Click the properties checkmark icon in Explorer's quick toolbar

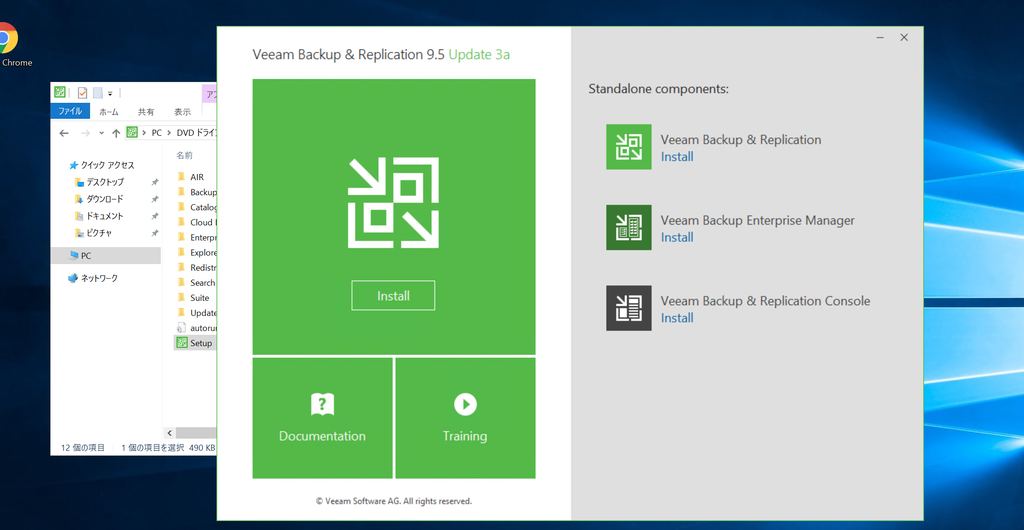point(82,93)
